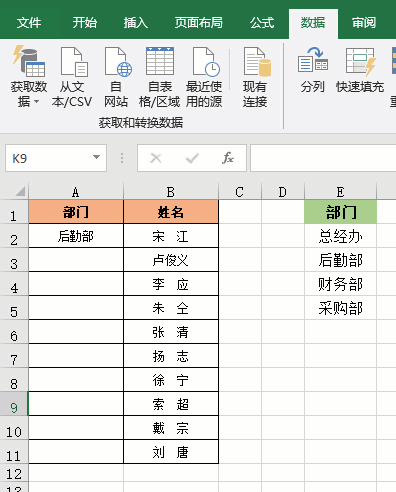This screenshot has height=492, width=396.
Task: Switch to the 公式 tab
Action: (262, 23)
